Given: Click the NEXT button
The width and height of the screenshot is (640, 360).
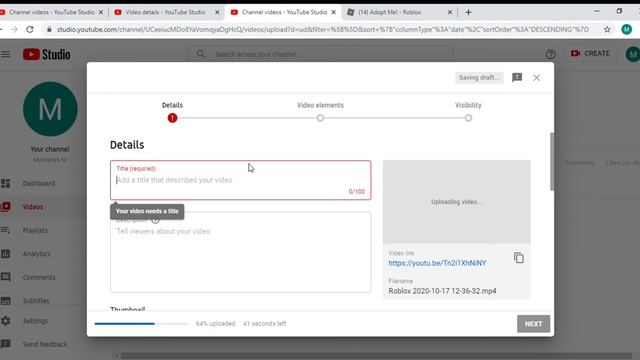Looking at the screenshot, I should pyautogui.click(x=533, y=324).
